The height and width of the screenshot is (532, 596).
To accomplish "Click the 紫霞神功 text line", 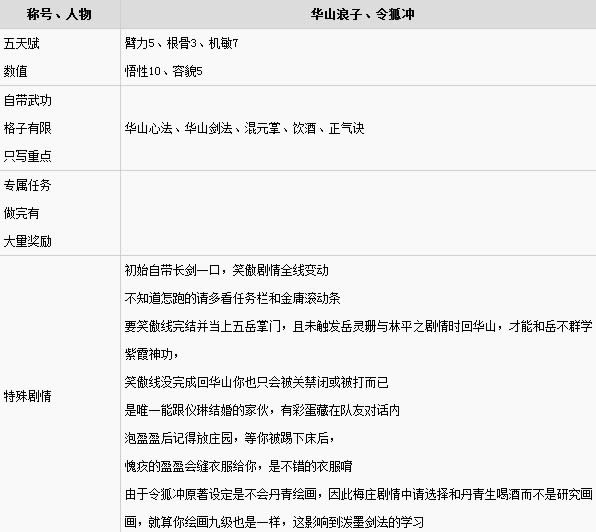I will click(151, 354).
